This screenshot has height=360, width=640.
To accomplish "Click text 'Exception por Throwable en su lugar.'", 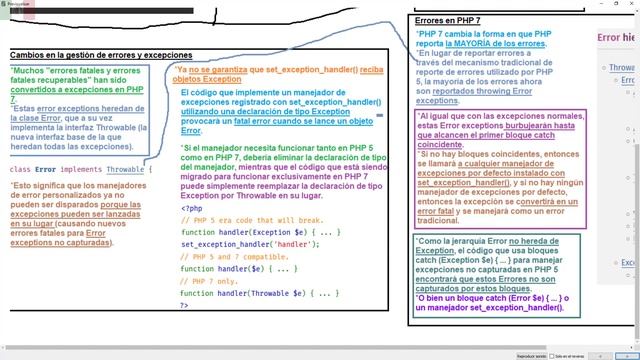I will coord(251,196).
